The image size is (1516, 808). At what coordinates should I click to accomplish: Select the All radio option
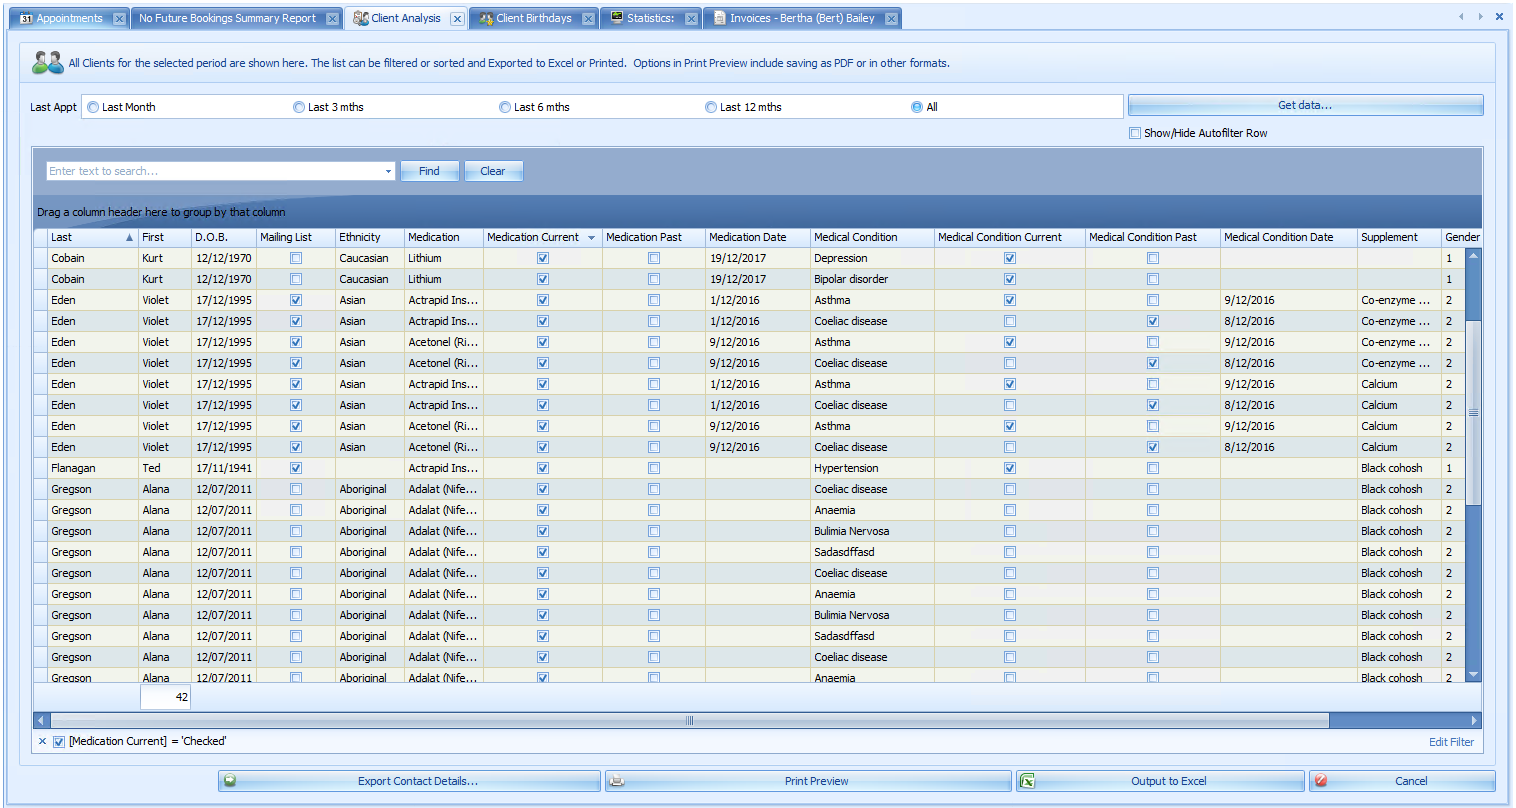(917, 107)
